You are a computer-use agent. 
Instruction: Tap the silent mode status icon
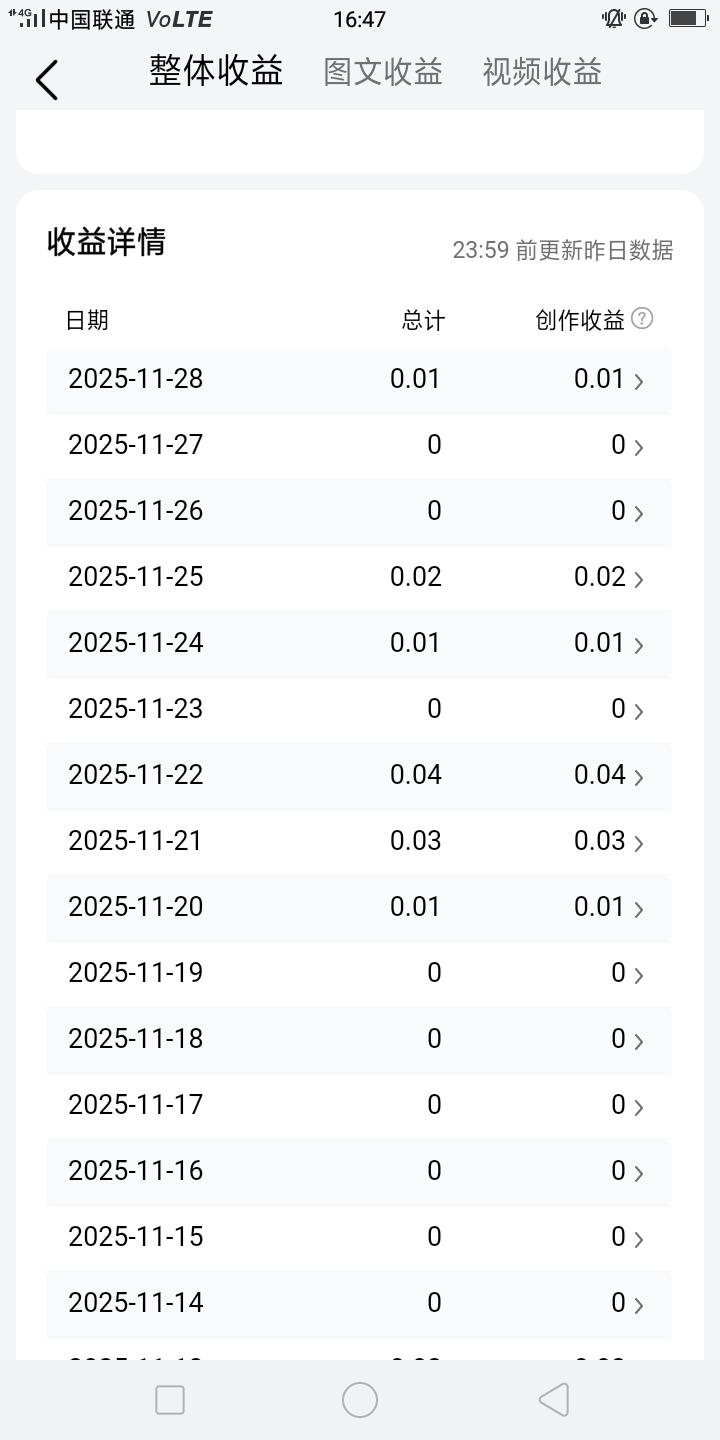click(612, 18)
